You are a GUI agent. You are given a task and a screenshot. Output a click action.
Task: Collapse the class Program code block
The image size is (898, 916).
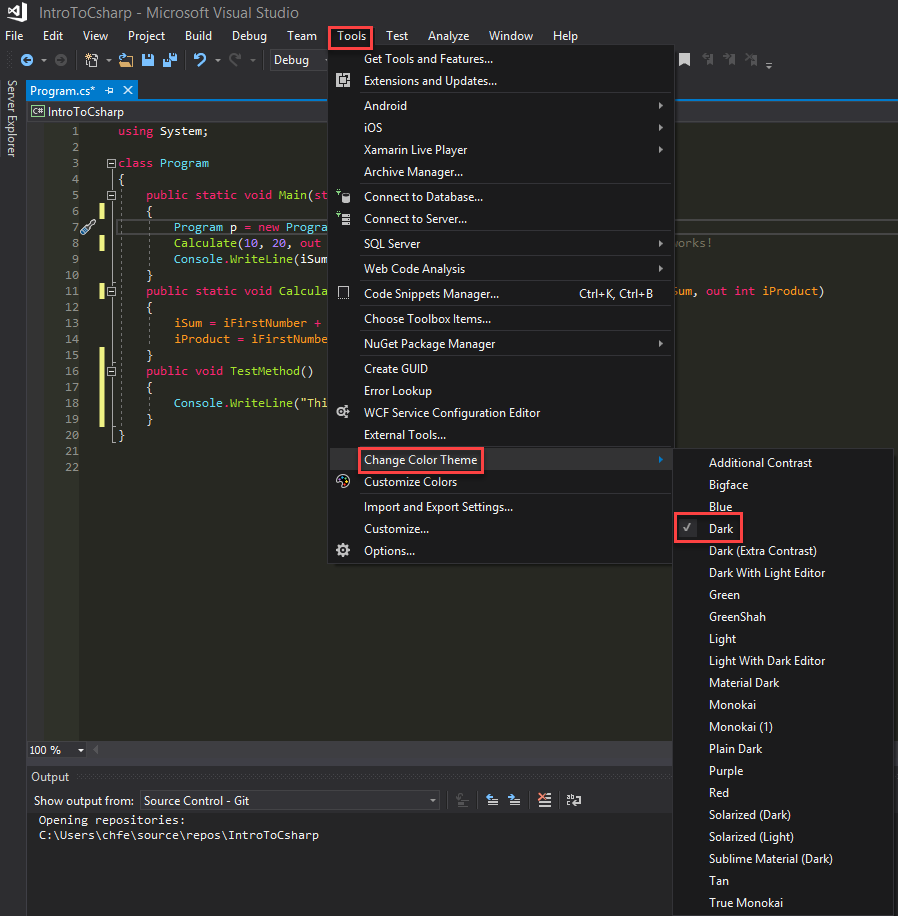(x=111, y=164)
